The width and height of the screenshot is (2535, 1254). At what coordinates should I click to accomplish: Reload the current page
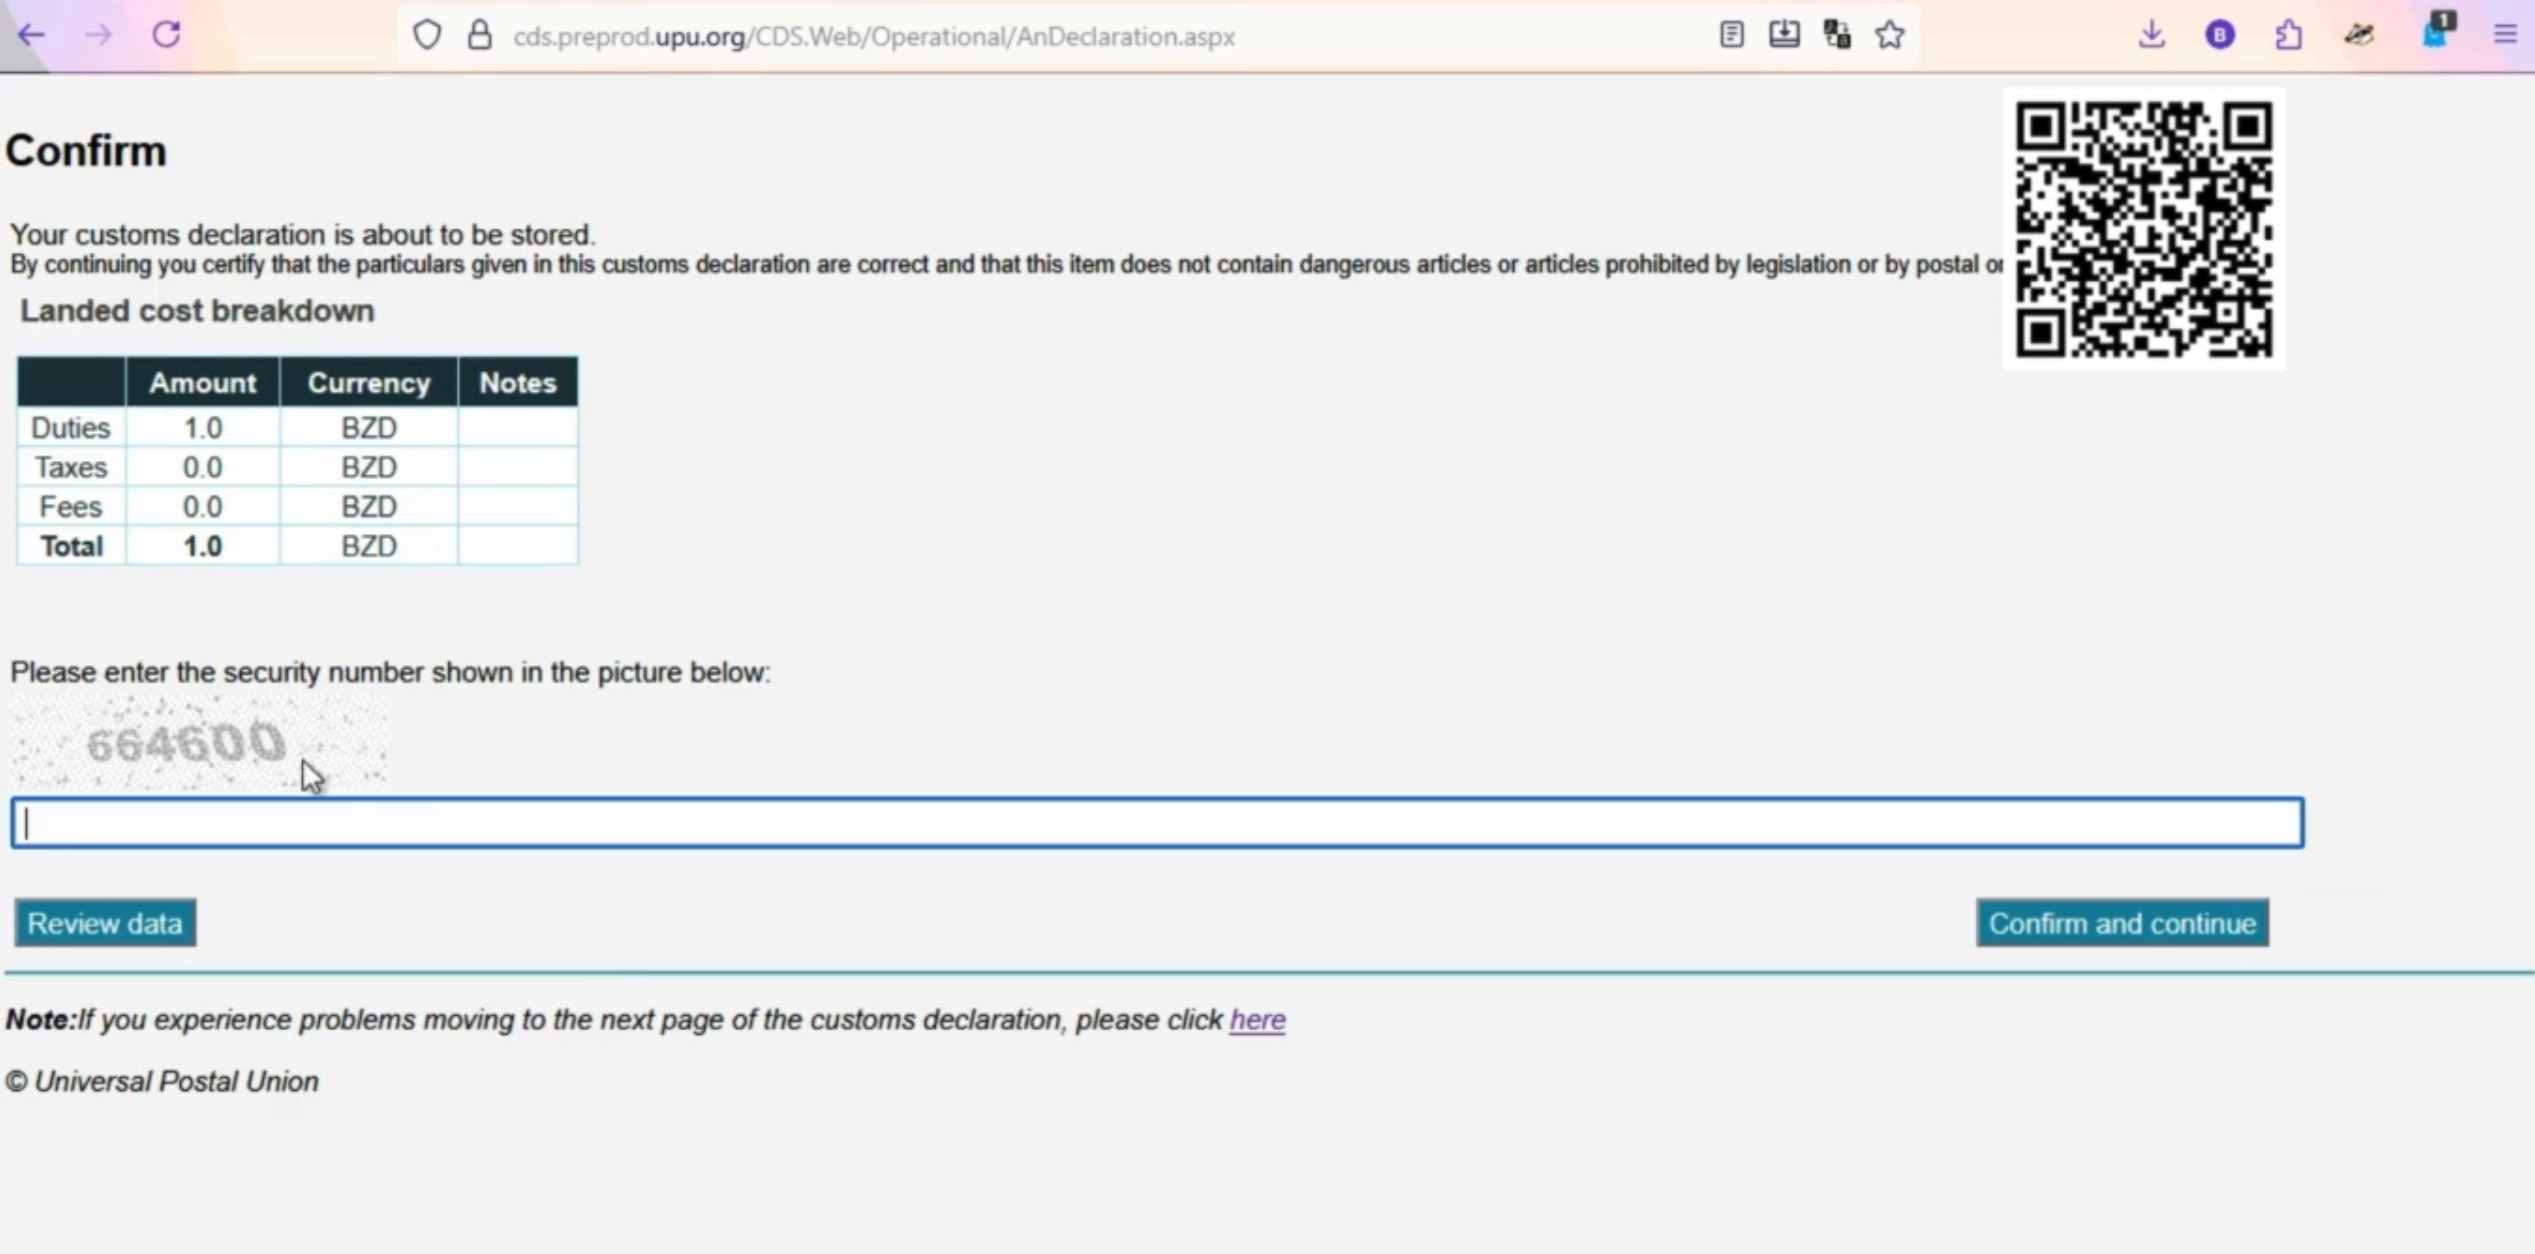click(x=166, y=35)
